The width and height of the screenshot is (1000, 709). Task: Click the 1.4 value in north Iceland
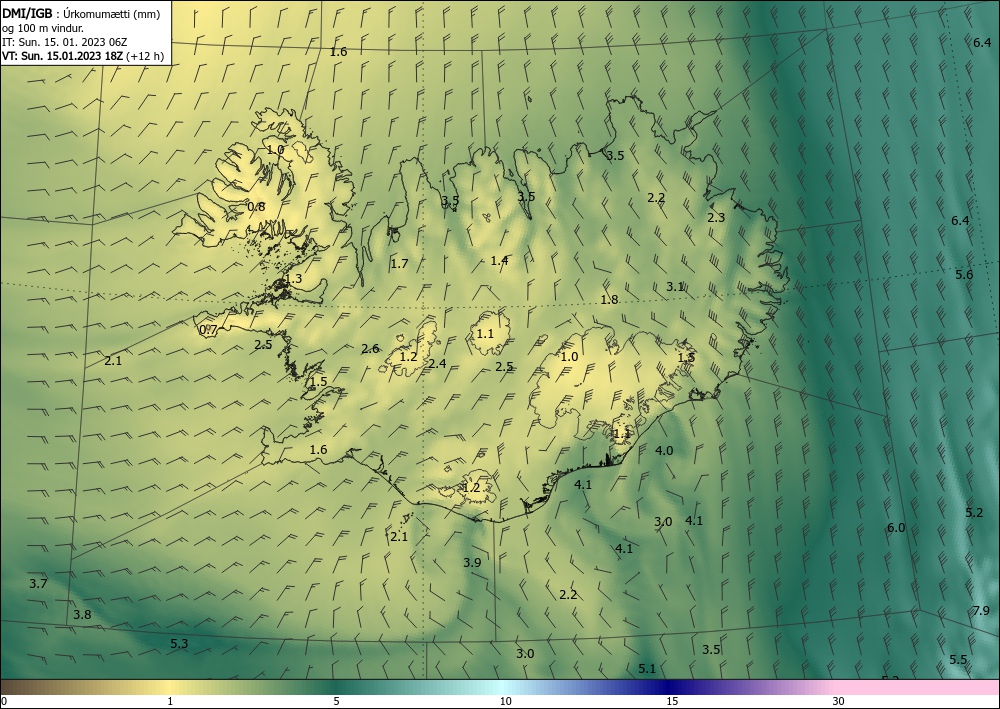point(499,259)
